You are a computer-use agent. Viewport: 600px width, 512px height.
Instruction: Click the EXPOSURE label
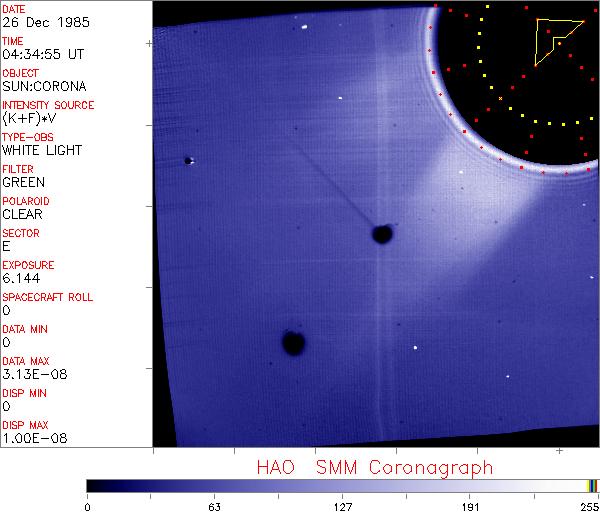coord(28,265)
